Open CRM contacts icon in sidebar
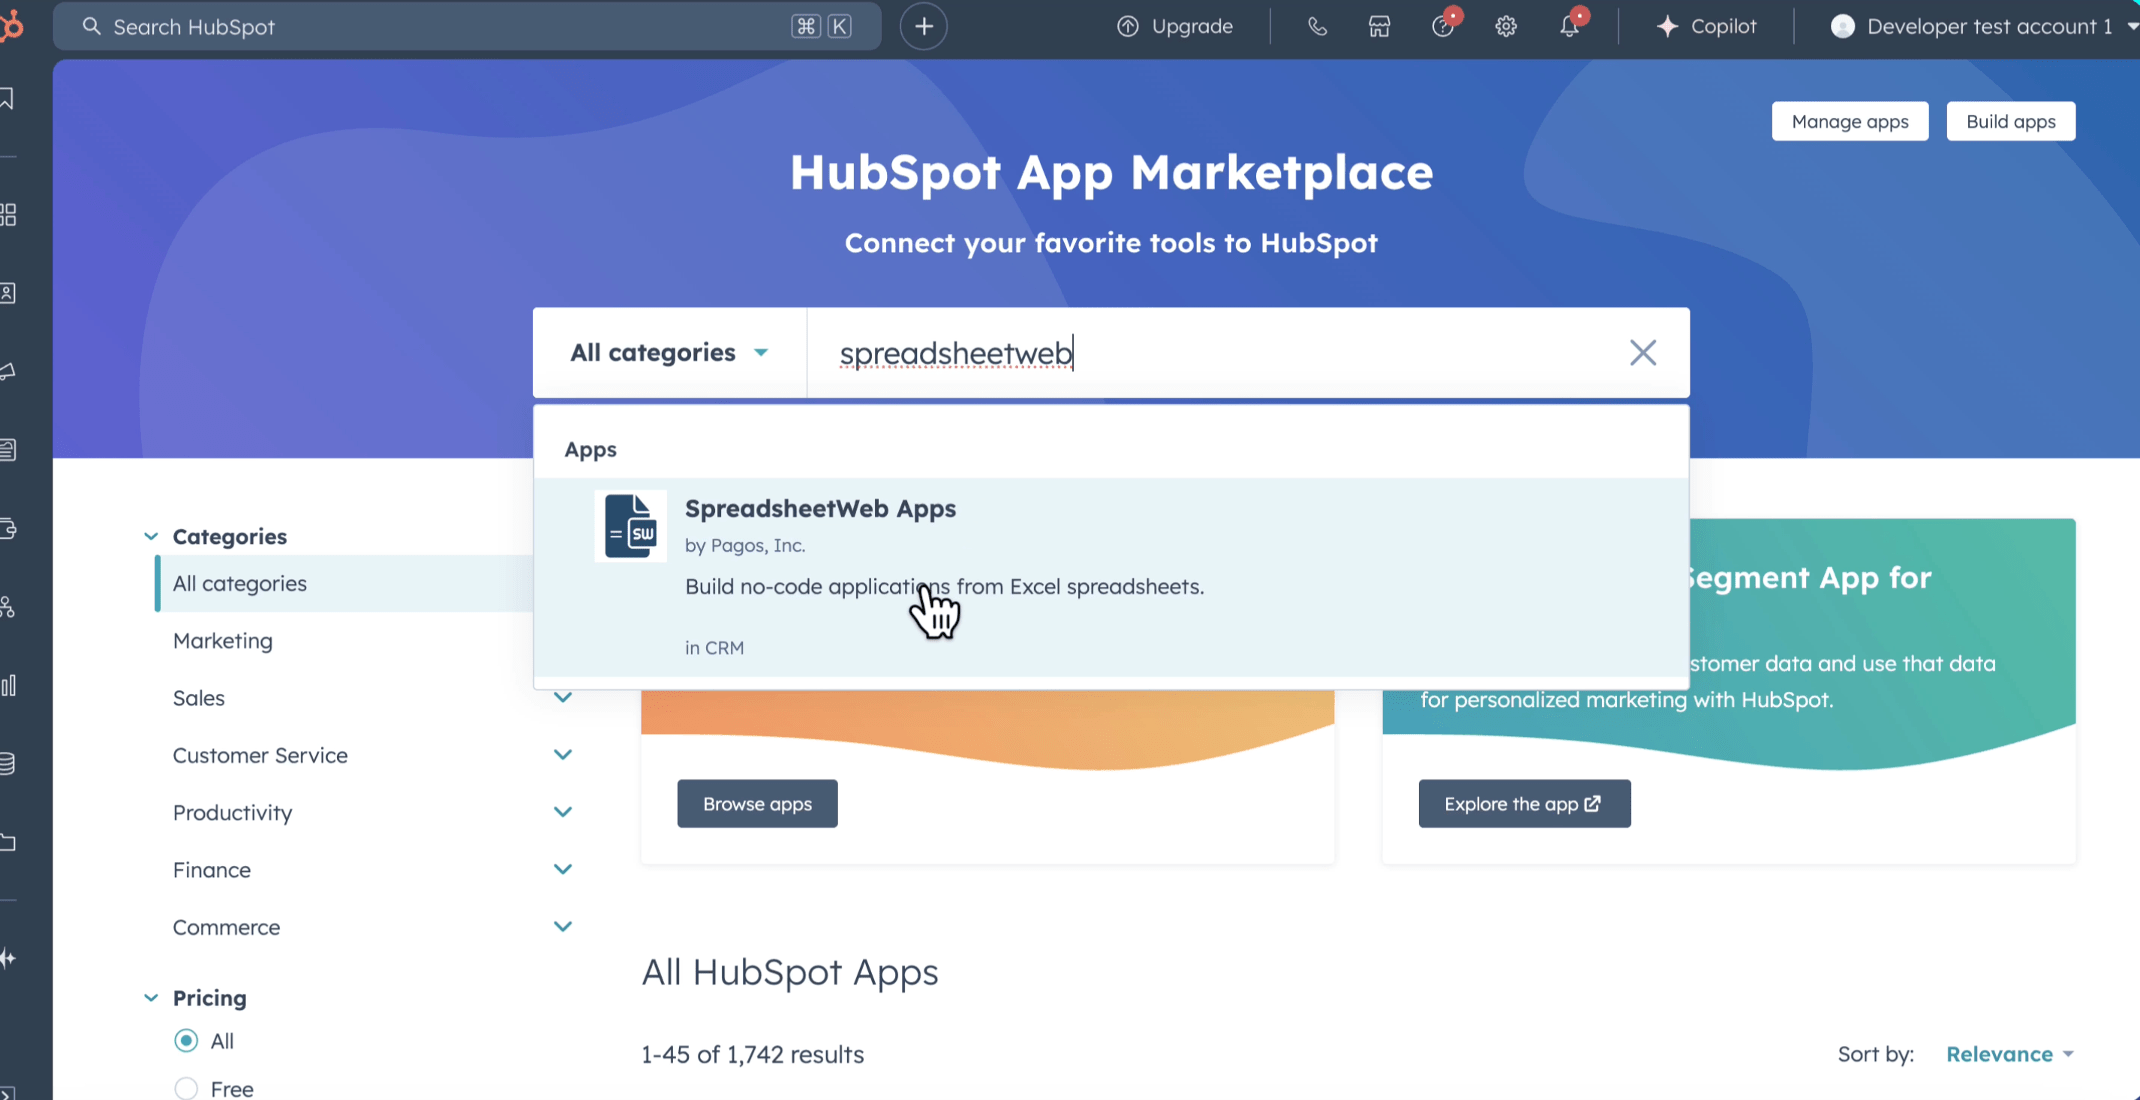 (x=8, y=293)
